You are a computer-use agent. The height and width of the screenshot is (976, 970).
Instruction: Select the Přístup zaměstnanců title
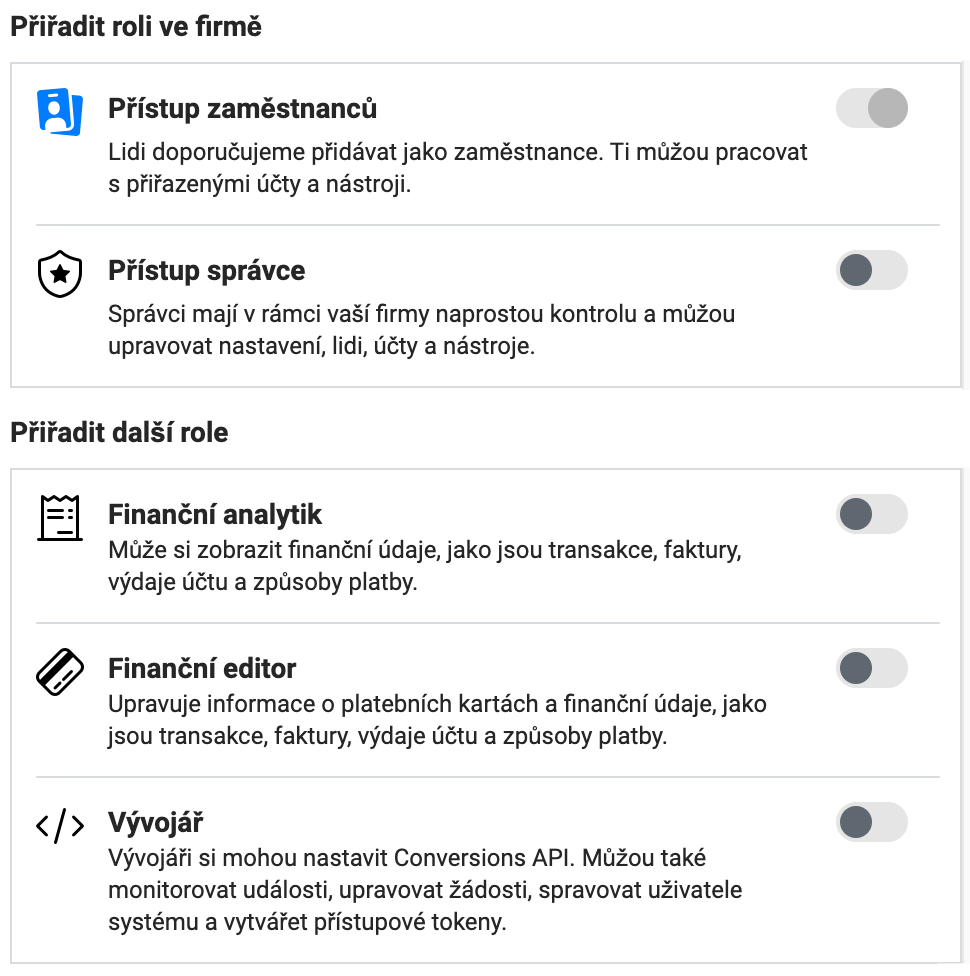(242, 108)
